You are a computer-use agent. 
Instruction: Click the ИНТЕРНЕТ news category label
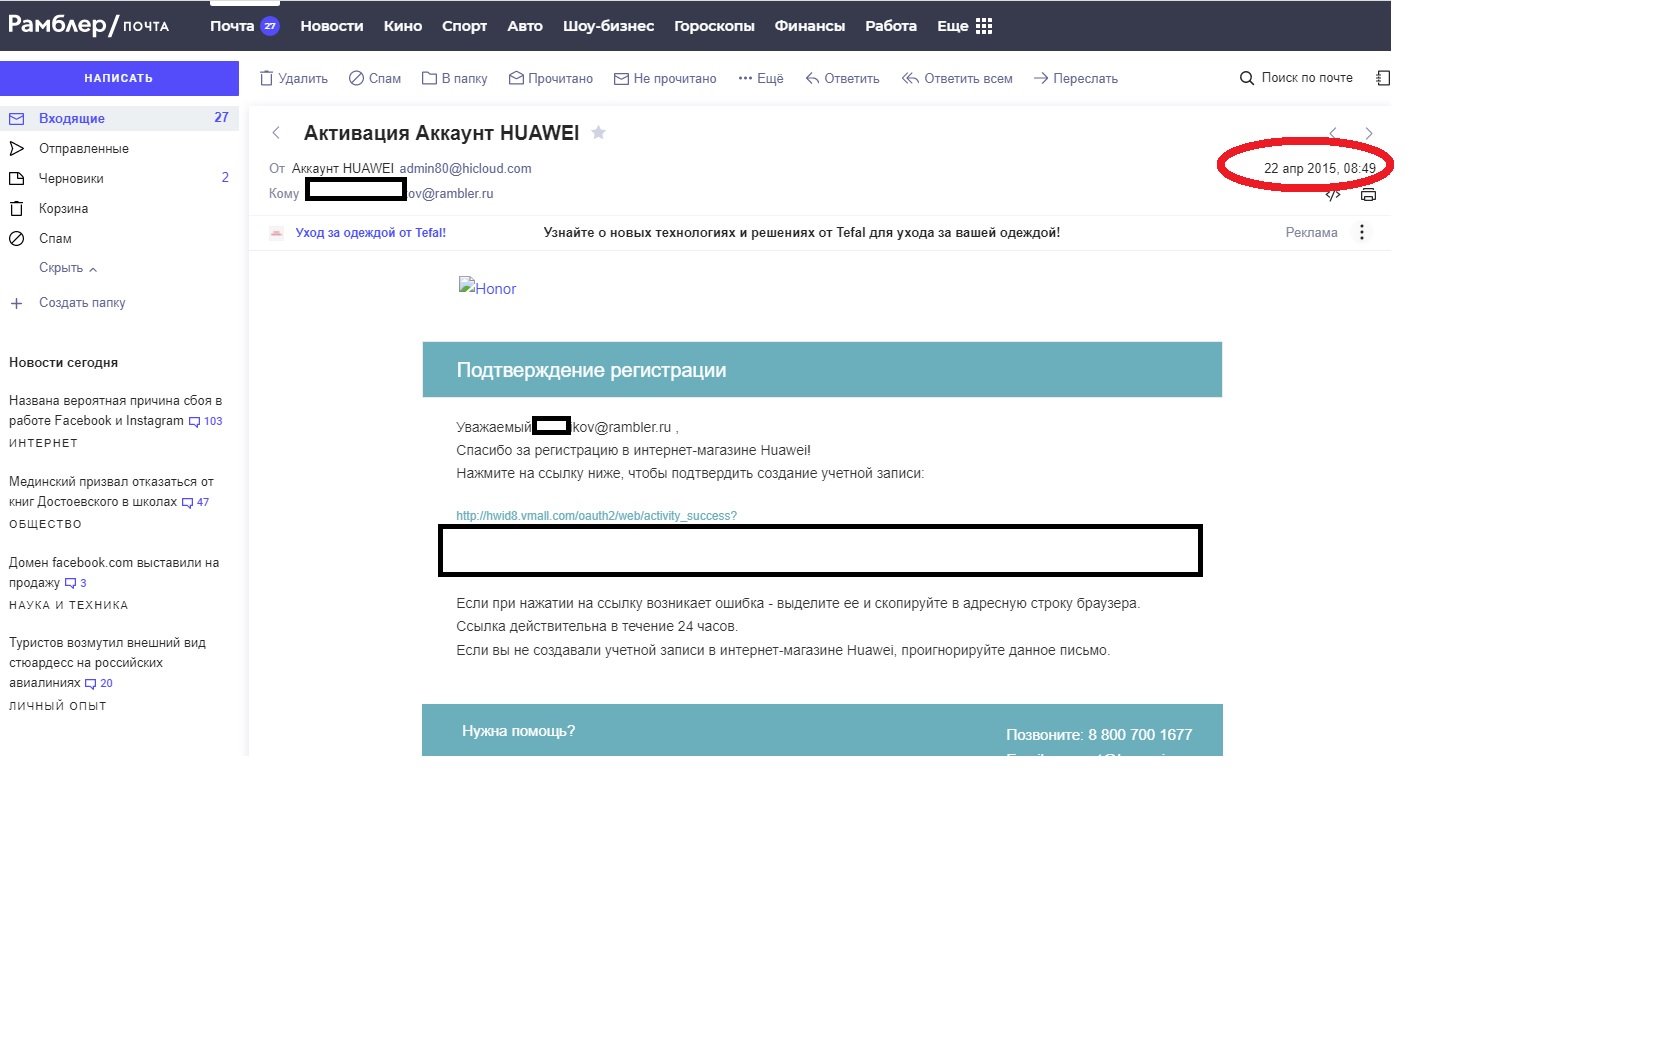coord(43,443)
